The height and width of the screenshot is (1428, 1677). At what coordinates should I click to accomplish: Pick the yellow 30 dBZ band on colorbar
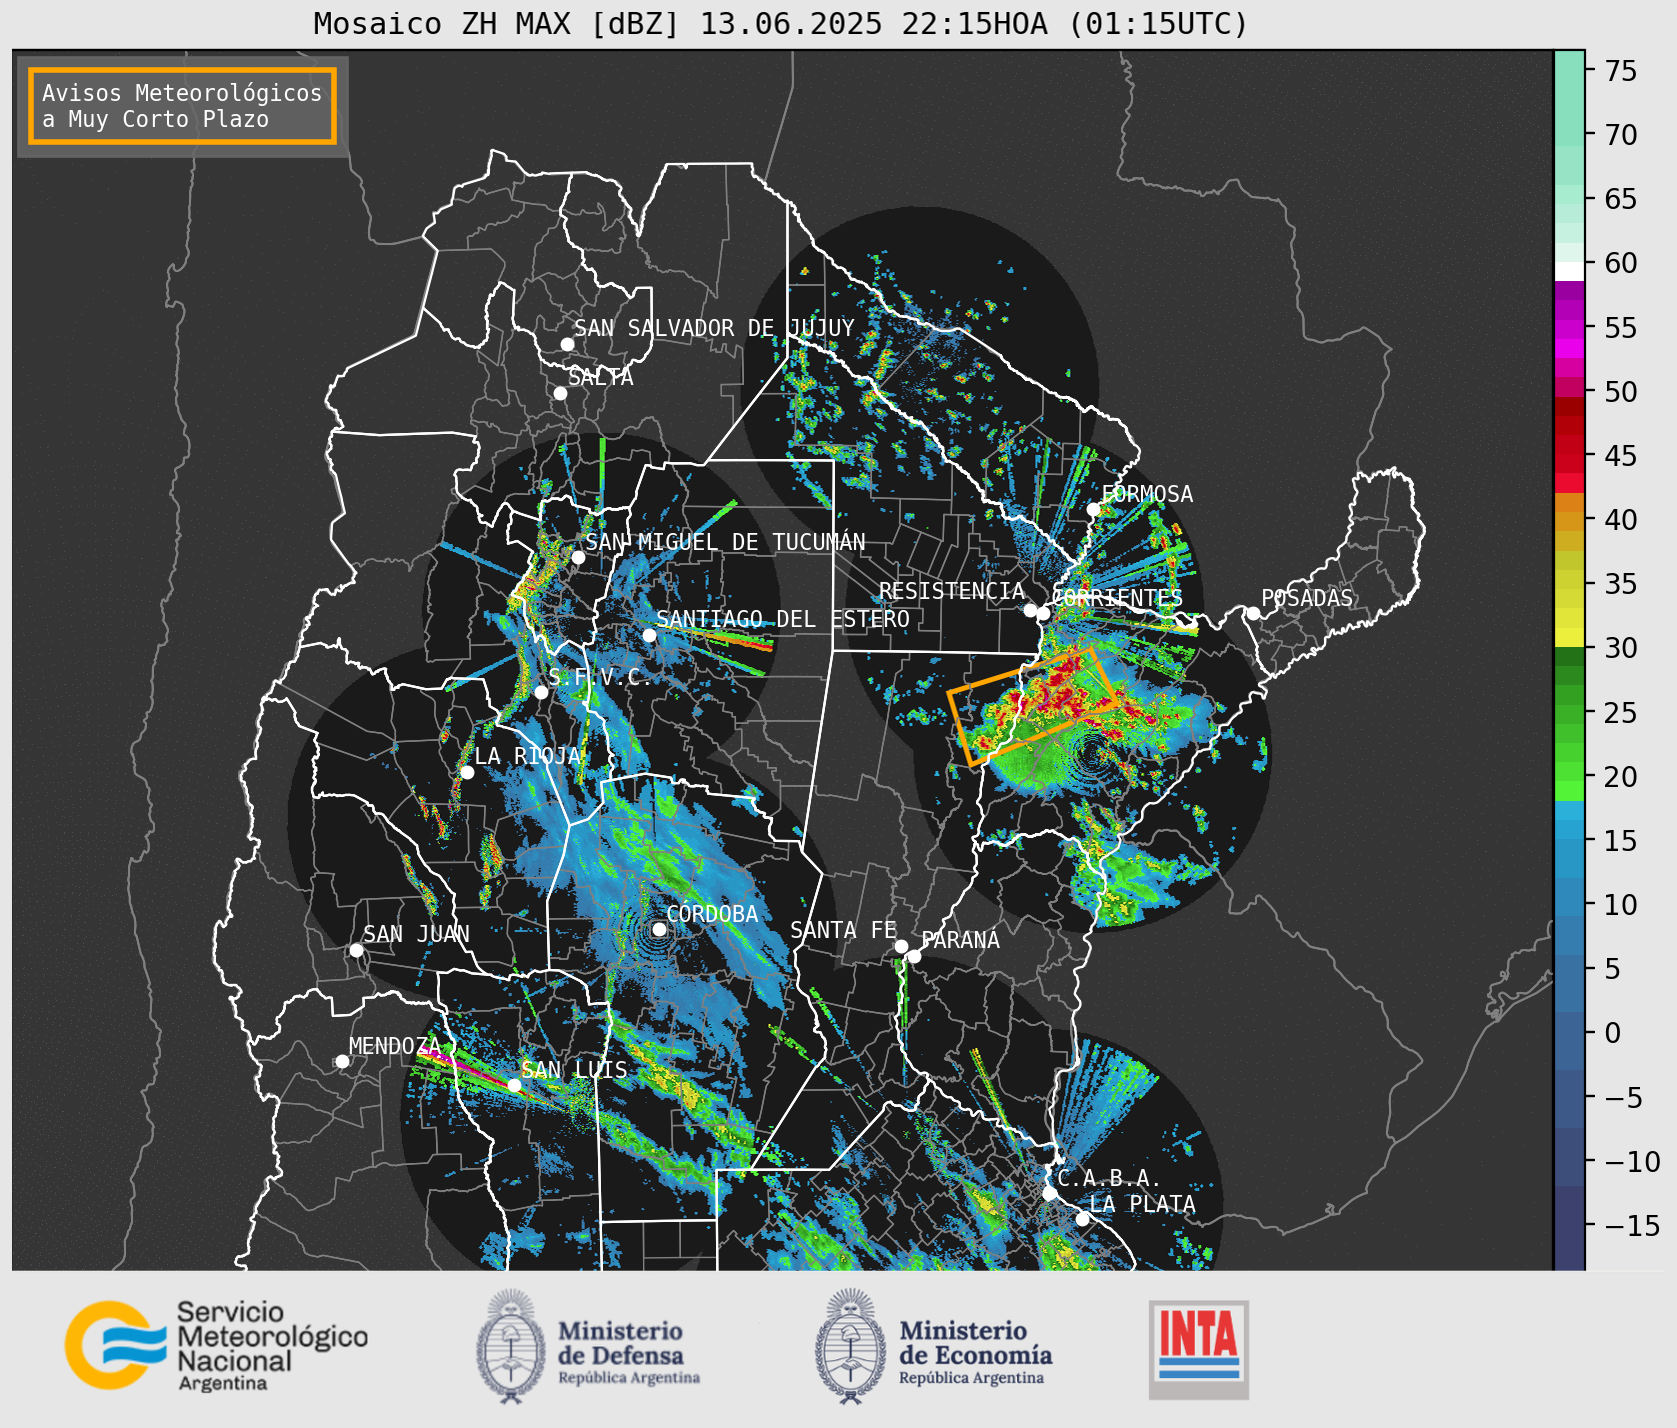[1570, 638]
